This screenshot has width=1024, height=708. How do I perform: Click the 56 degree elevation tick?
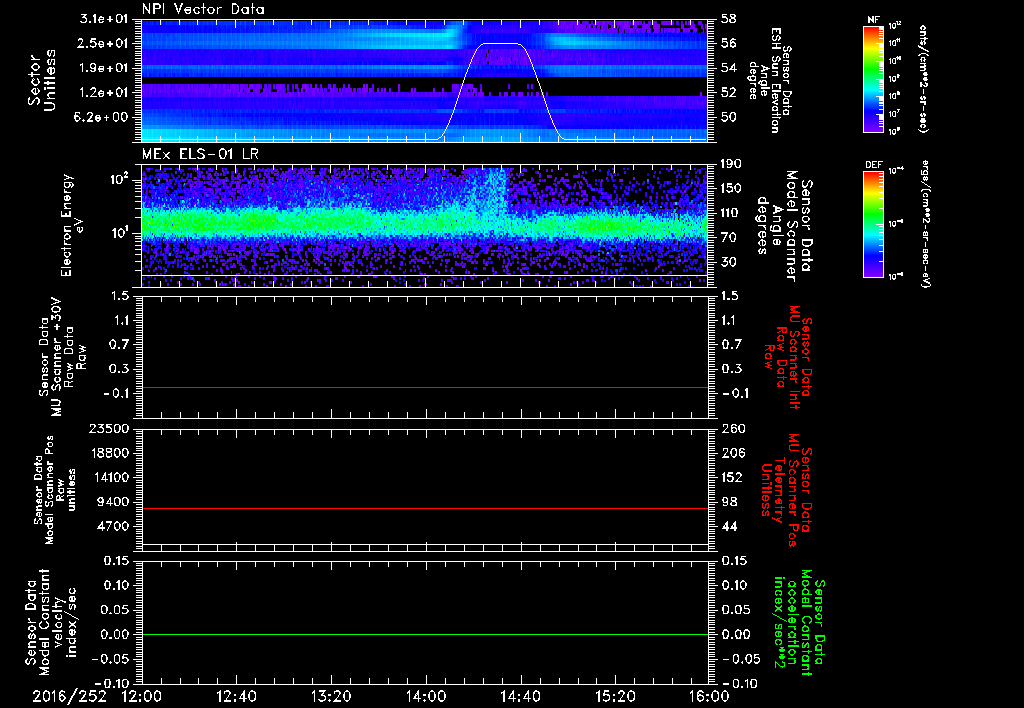(729, 43)
